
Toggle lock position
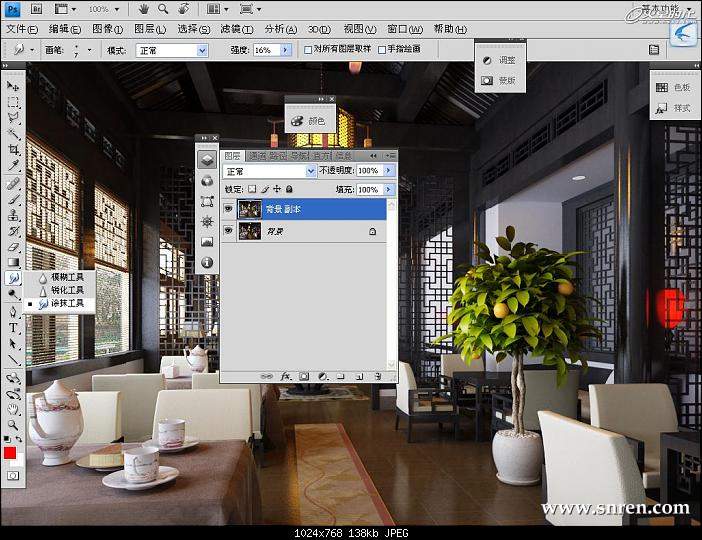coord(277,189)
